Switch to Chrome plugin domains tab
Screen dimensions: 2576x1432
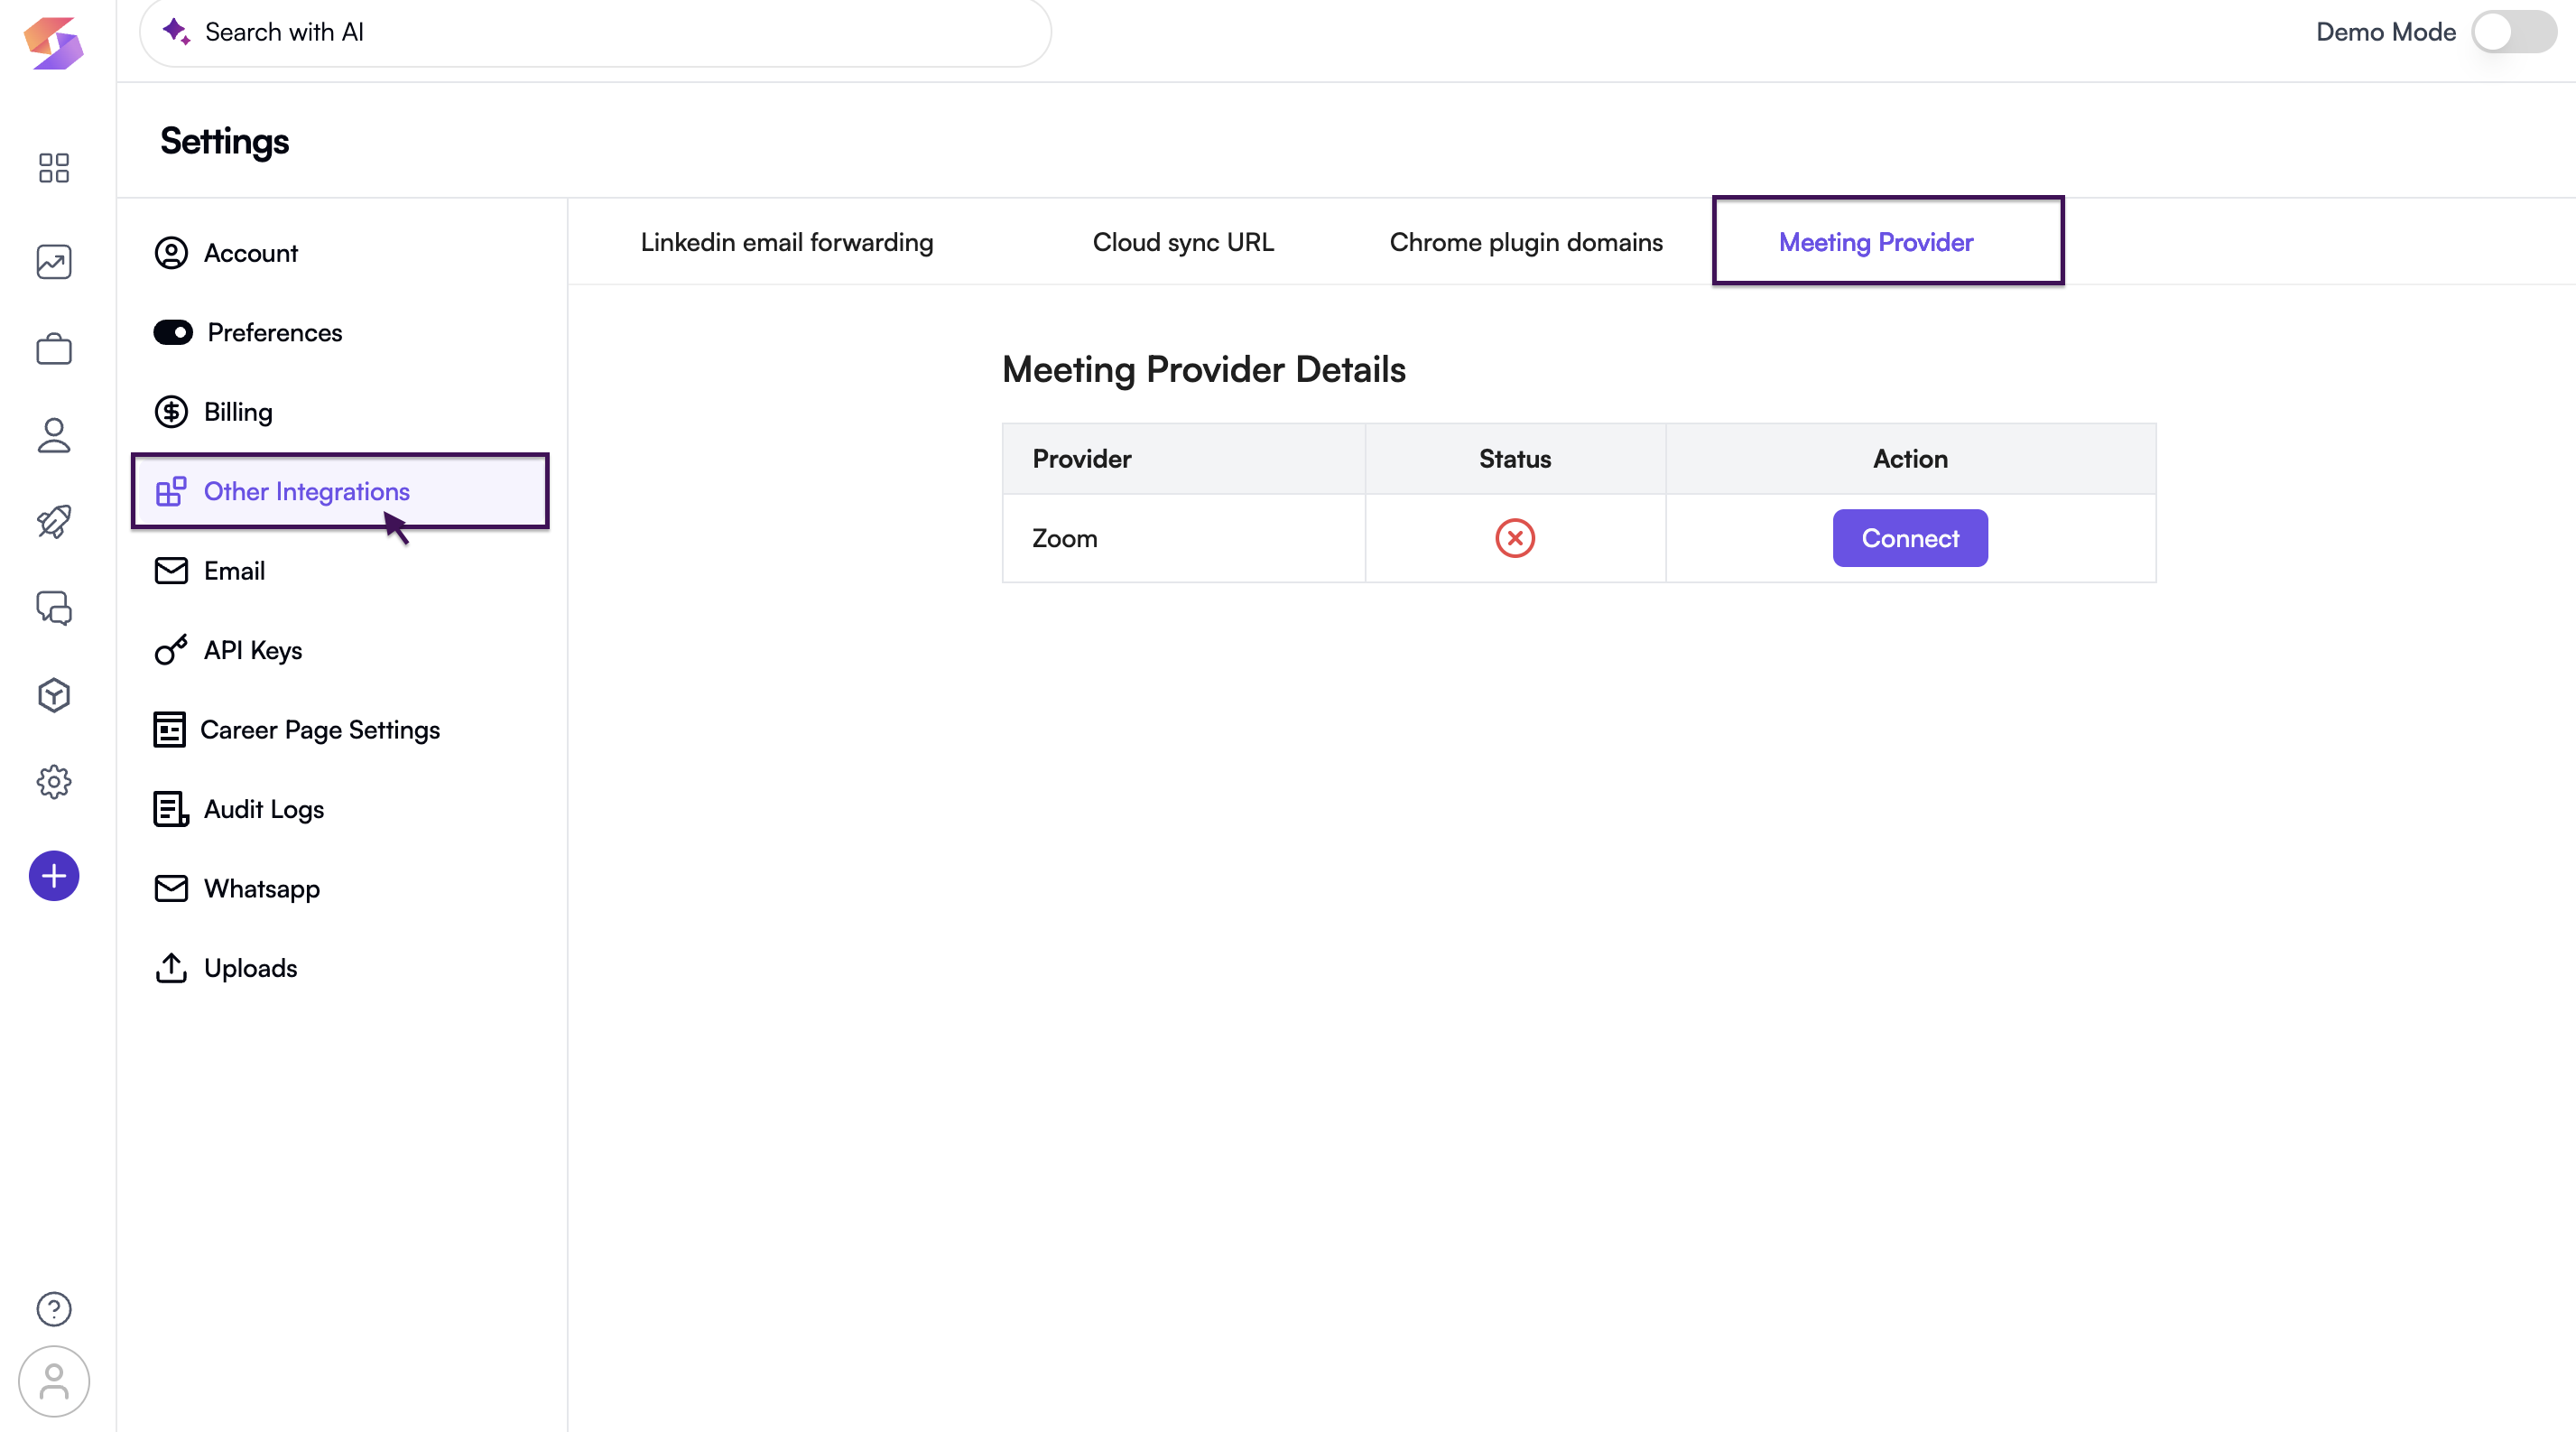(1526, 242)
